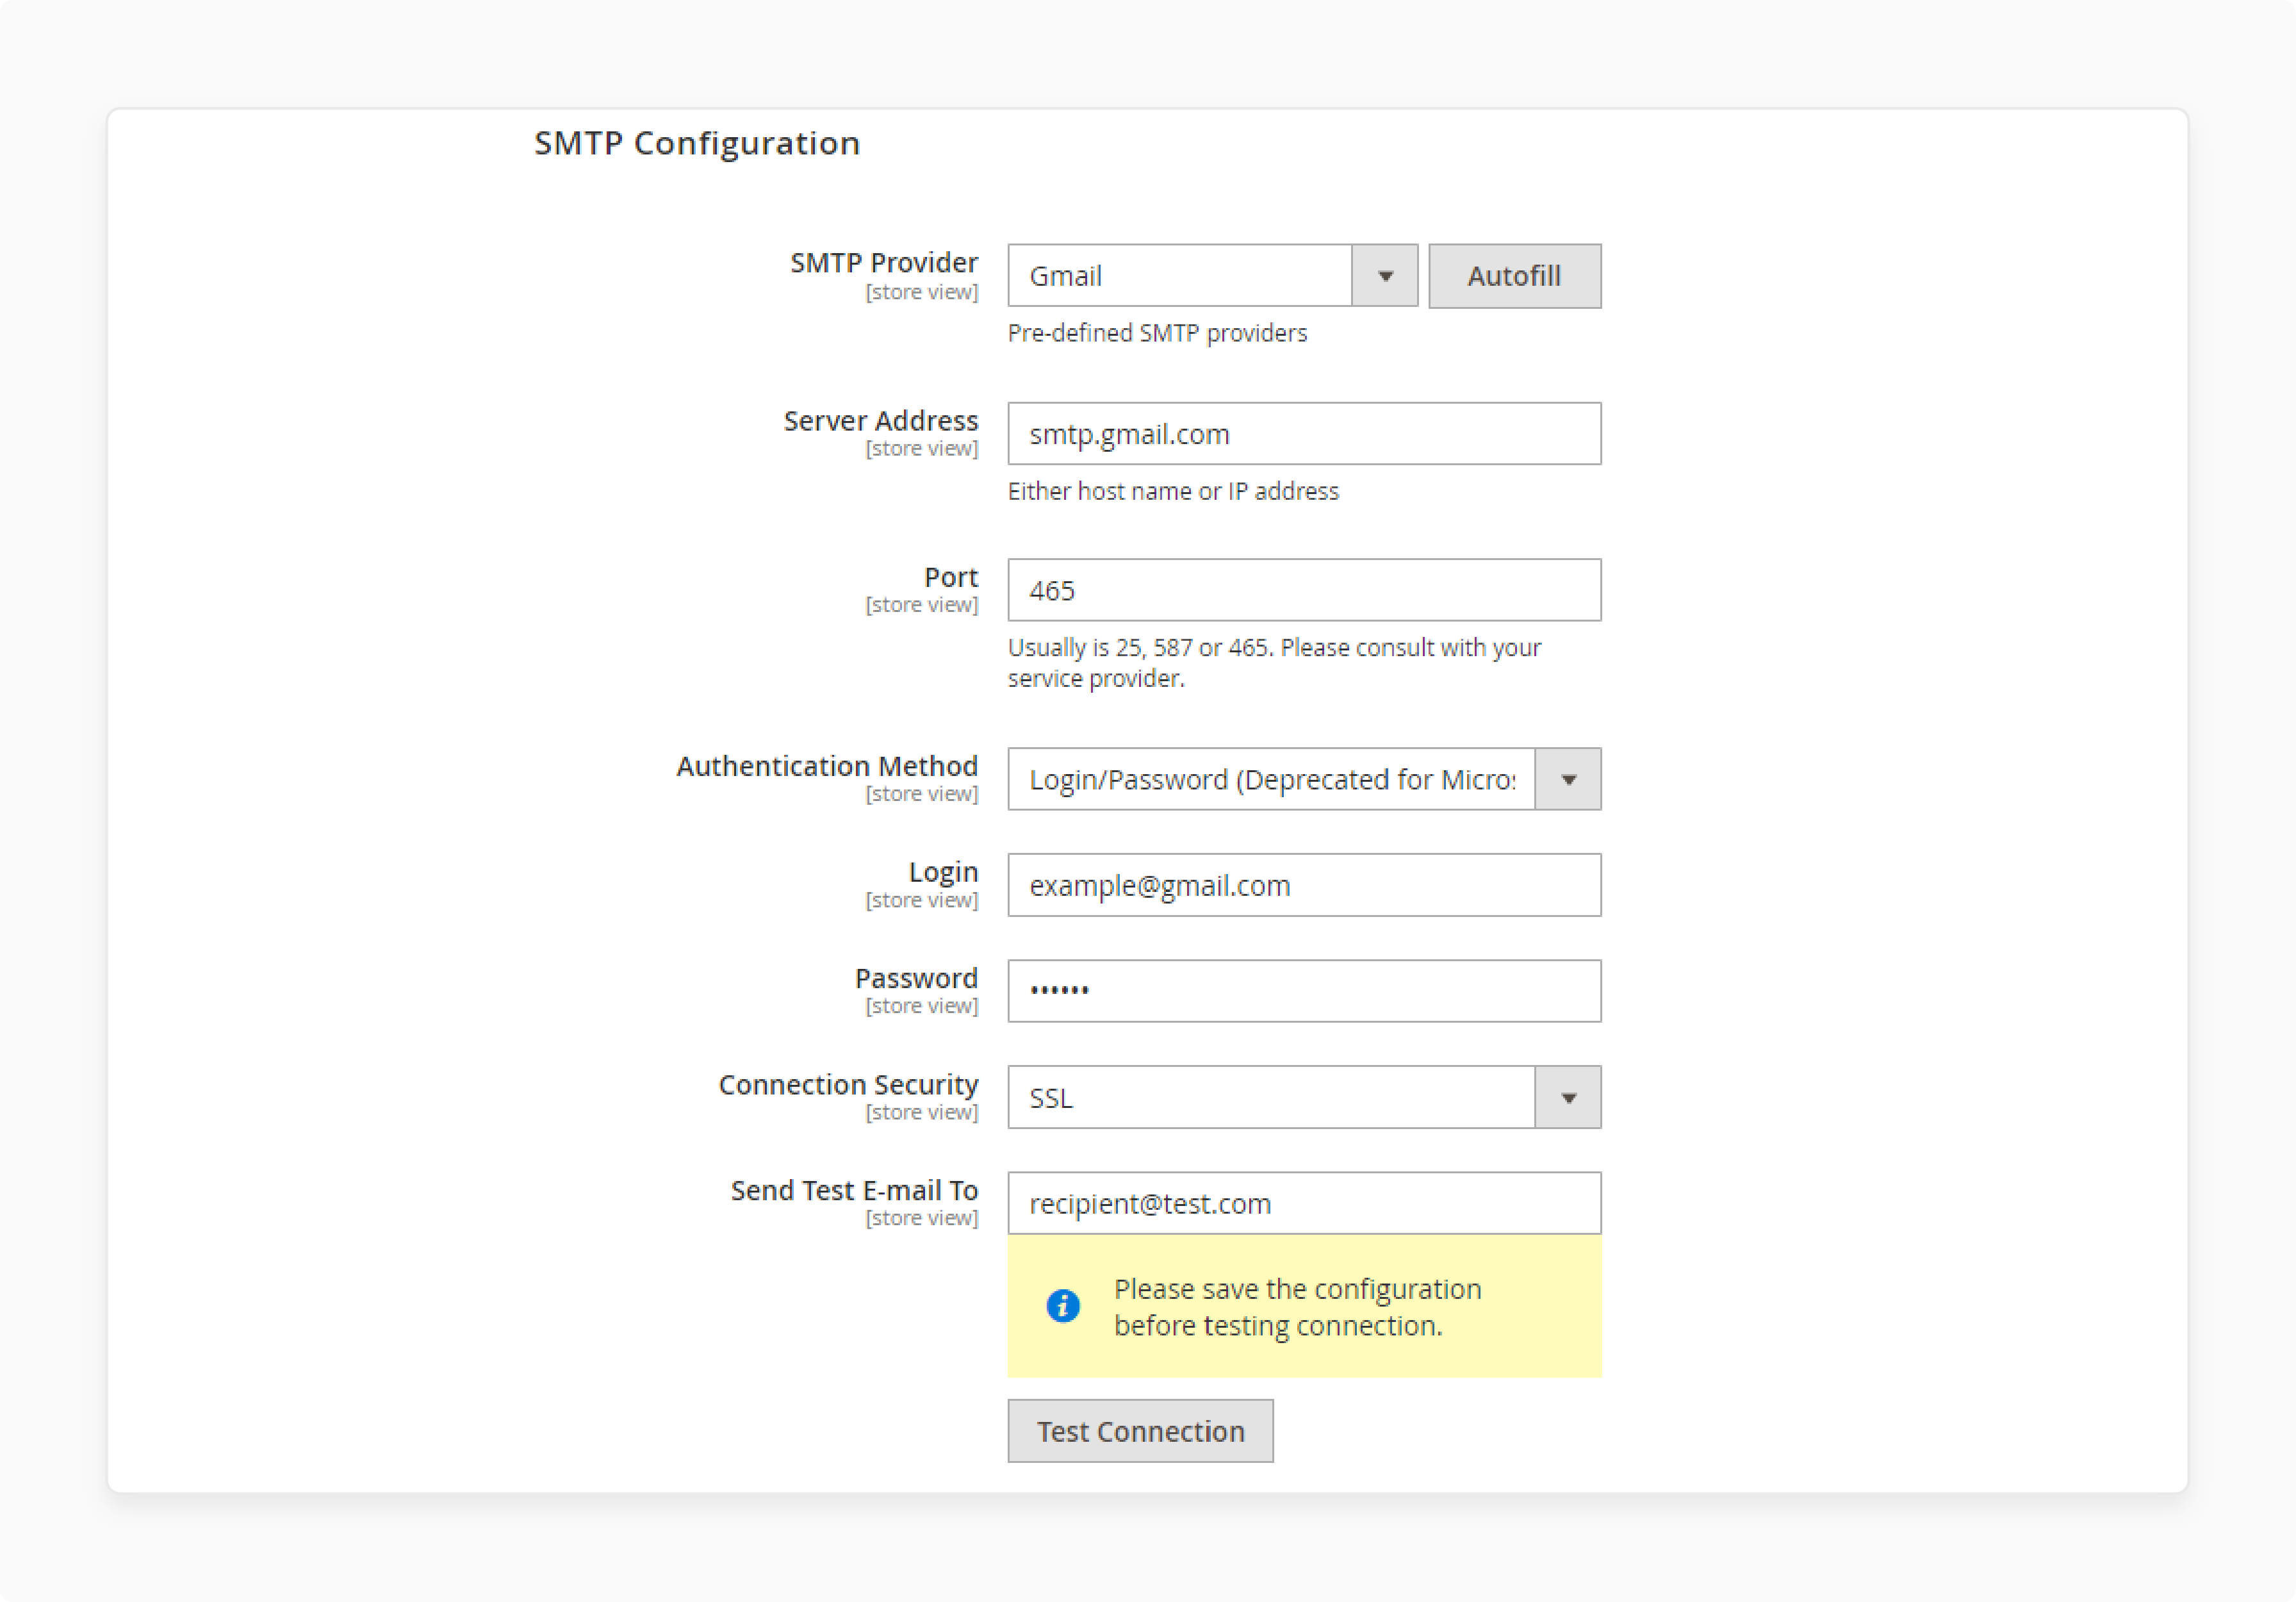Click the SMTP Provider label
Image resolution: width=2296 pixels, height=1602 pixels.
coord(884,262)
